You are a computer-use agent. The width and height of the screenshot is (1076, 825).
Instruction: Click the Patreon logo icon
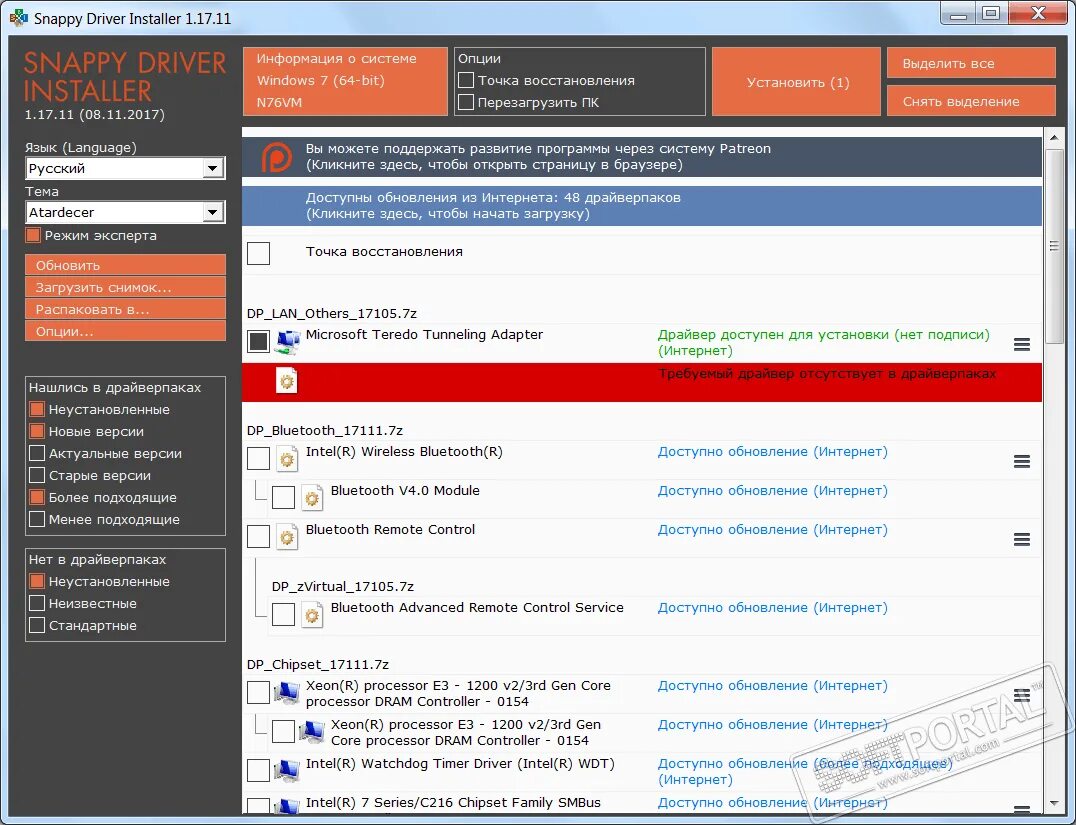point(277,157)
